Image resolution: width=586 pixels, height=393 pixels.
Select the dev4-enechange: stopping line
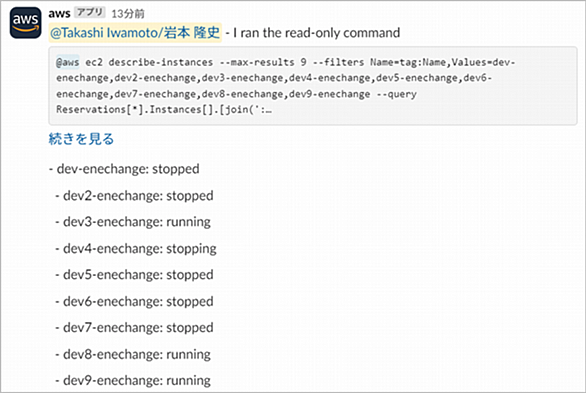click(x=136, y=248)
